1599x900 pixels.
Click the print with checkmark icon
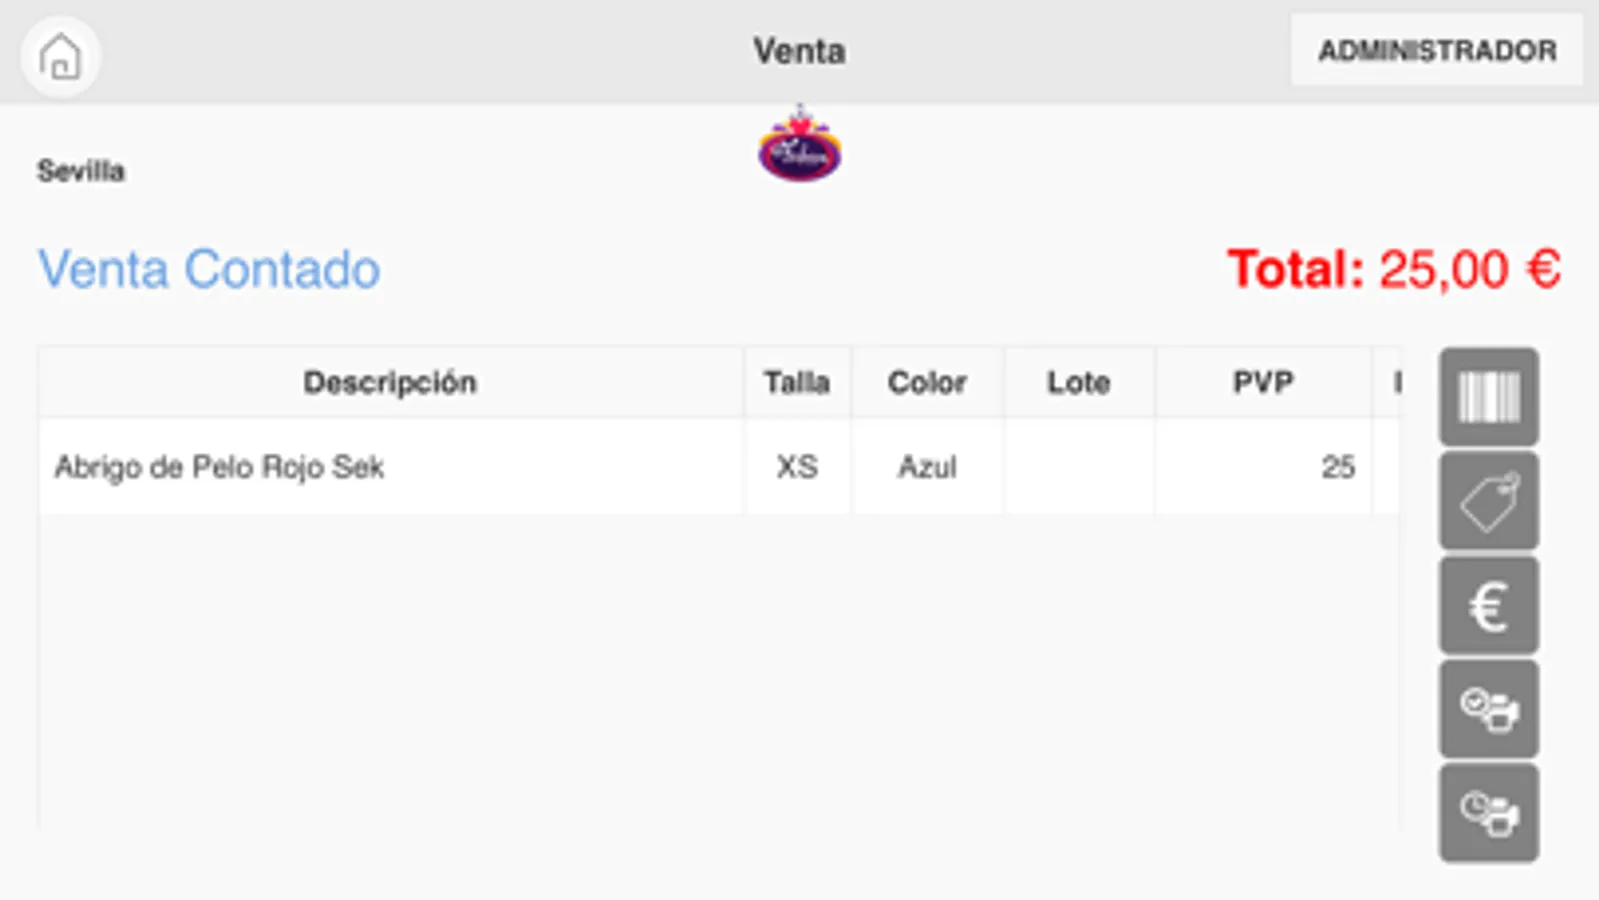pyautogui.click(x=1488, y=709)
